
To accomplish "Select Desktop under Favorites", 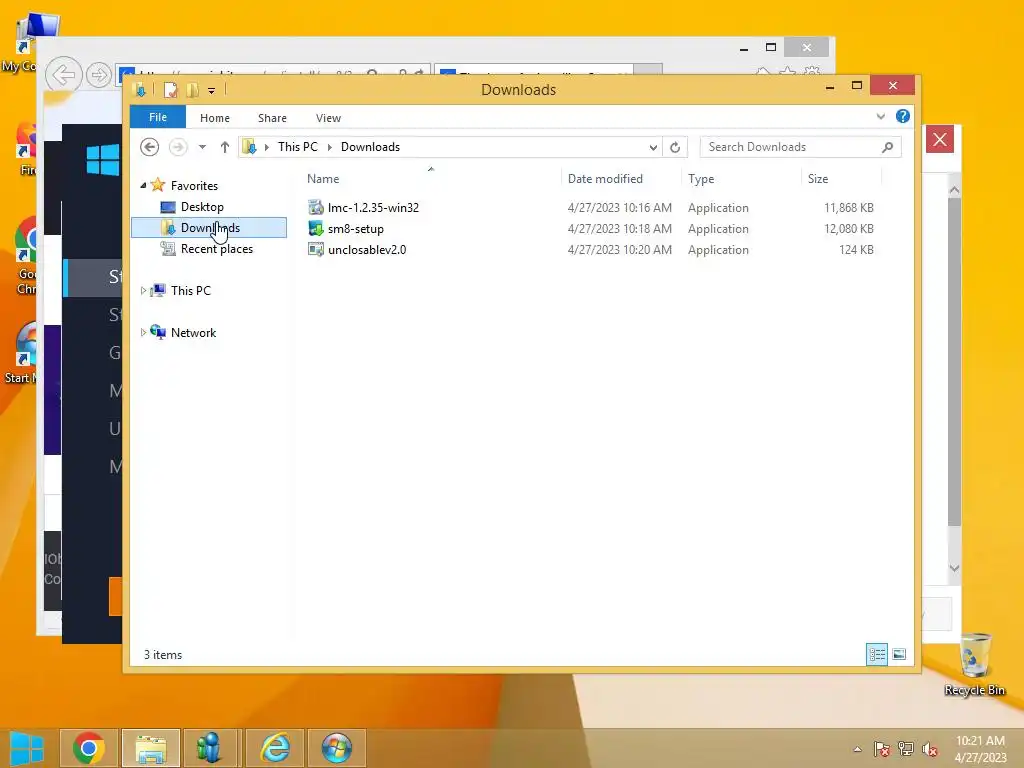I will [x=202, y=207].
